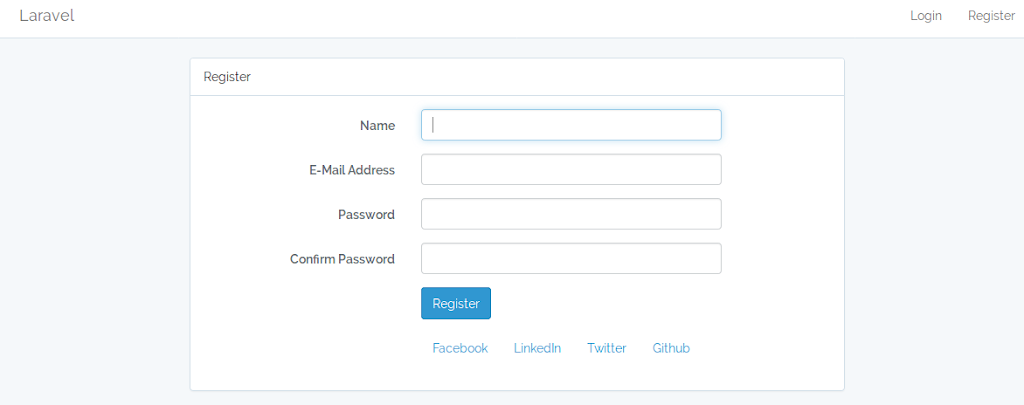The height and width of the screenshot is (405, 1024).
Task: Focus the Name input field
Action: 571,125
